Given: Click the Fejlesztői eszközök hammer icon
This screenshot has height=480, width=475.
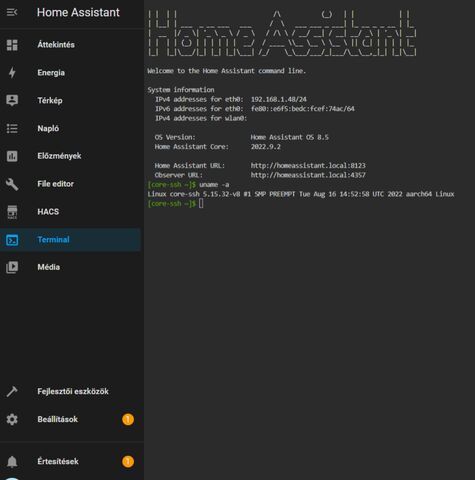Looking at the screenshot, I should pyautogui.click(x=12, y=391).
